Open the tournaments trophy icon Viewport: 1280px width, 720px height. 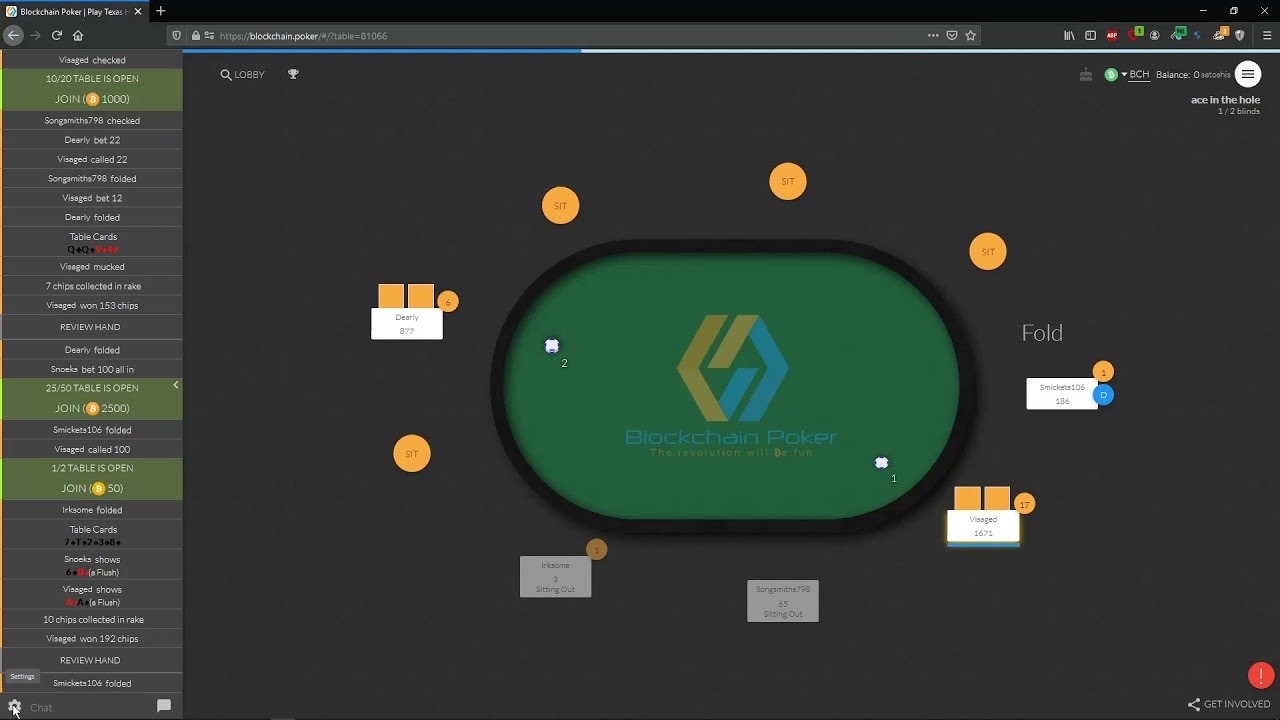tap(293, 74)
